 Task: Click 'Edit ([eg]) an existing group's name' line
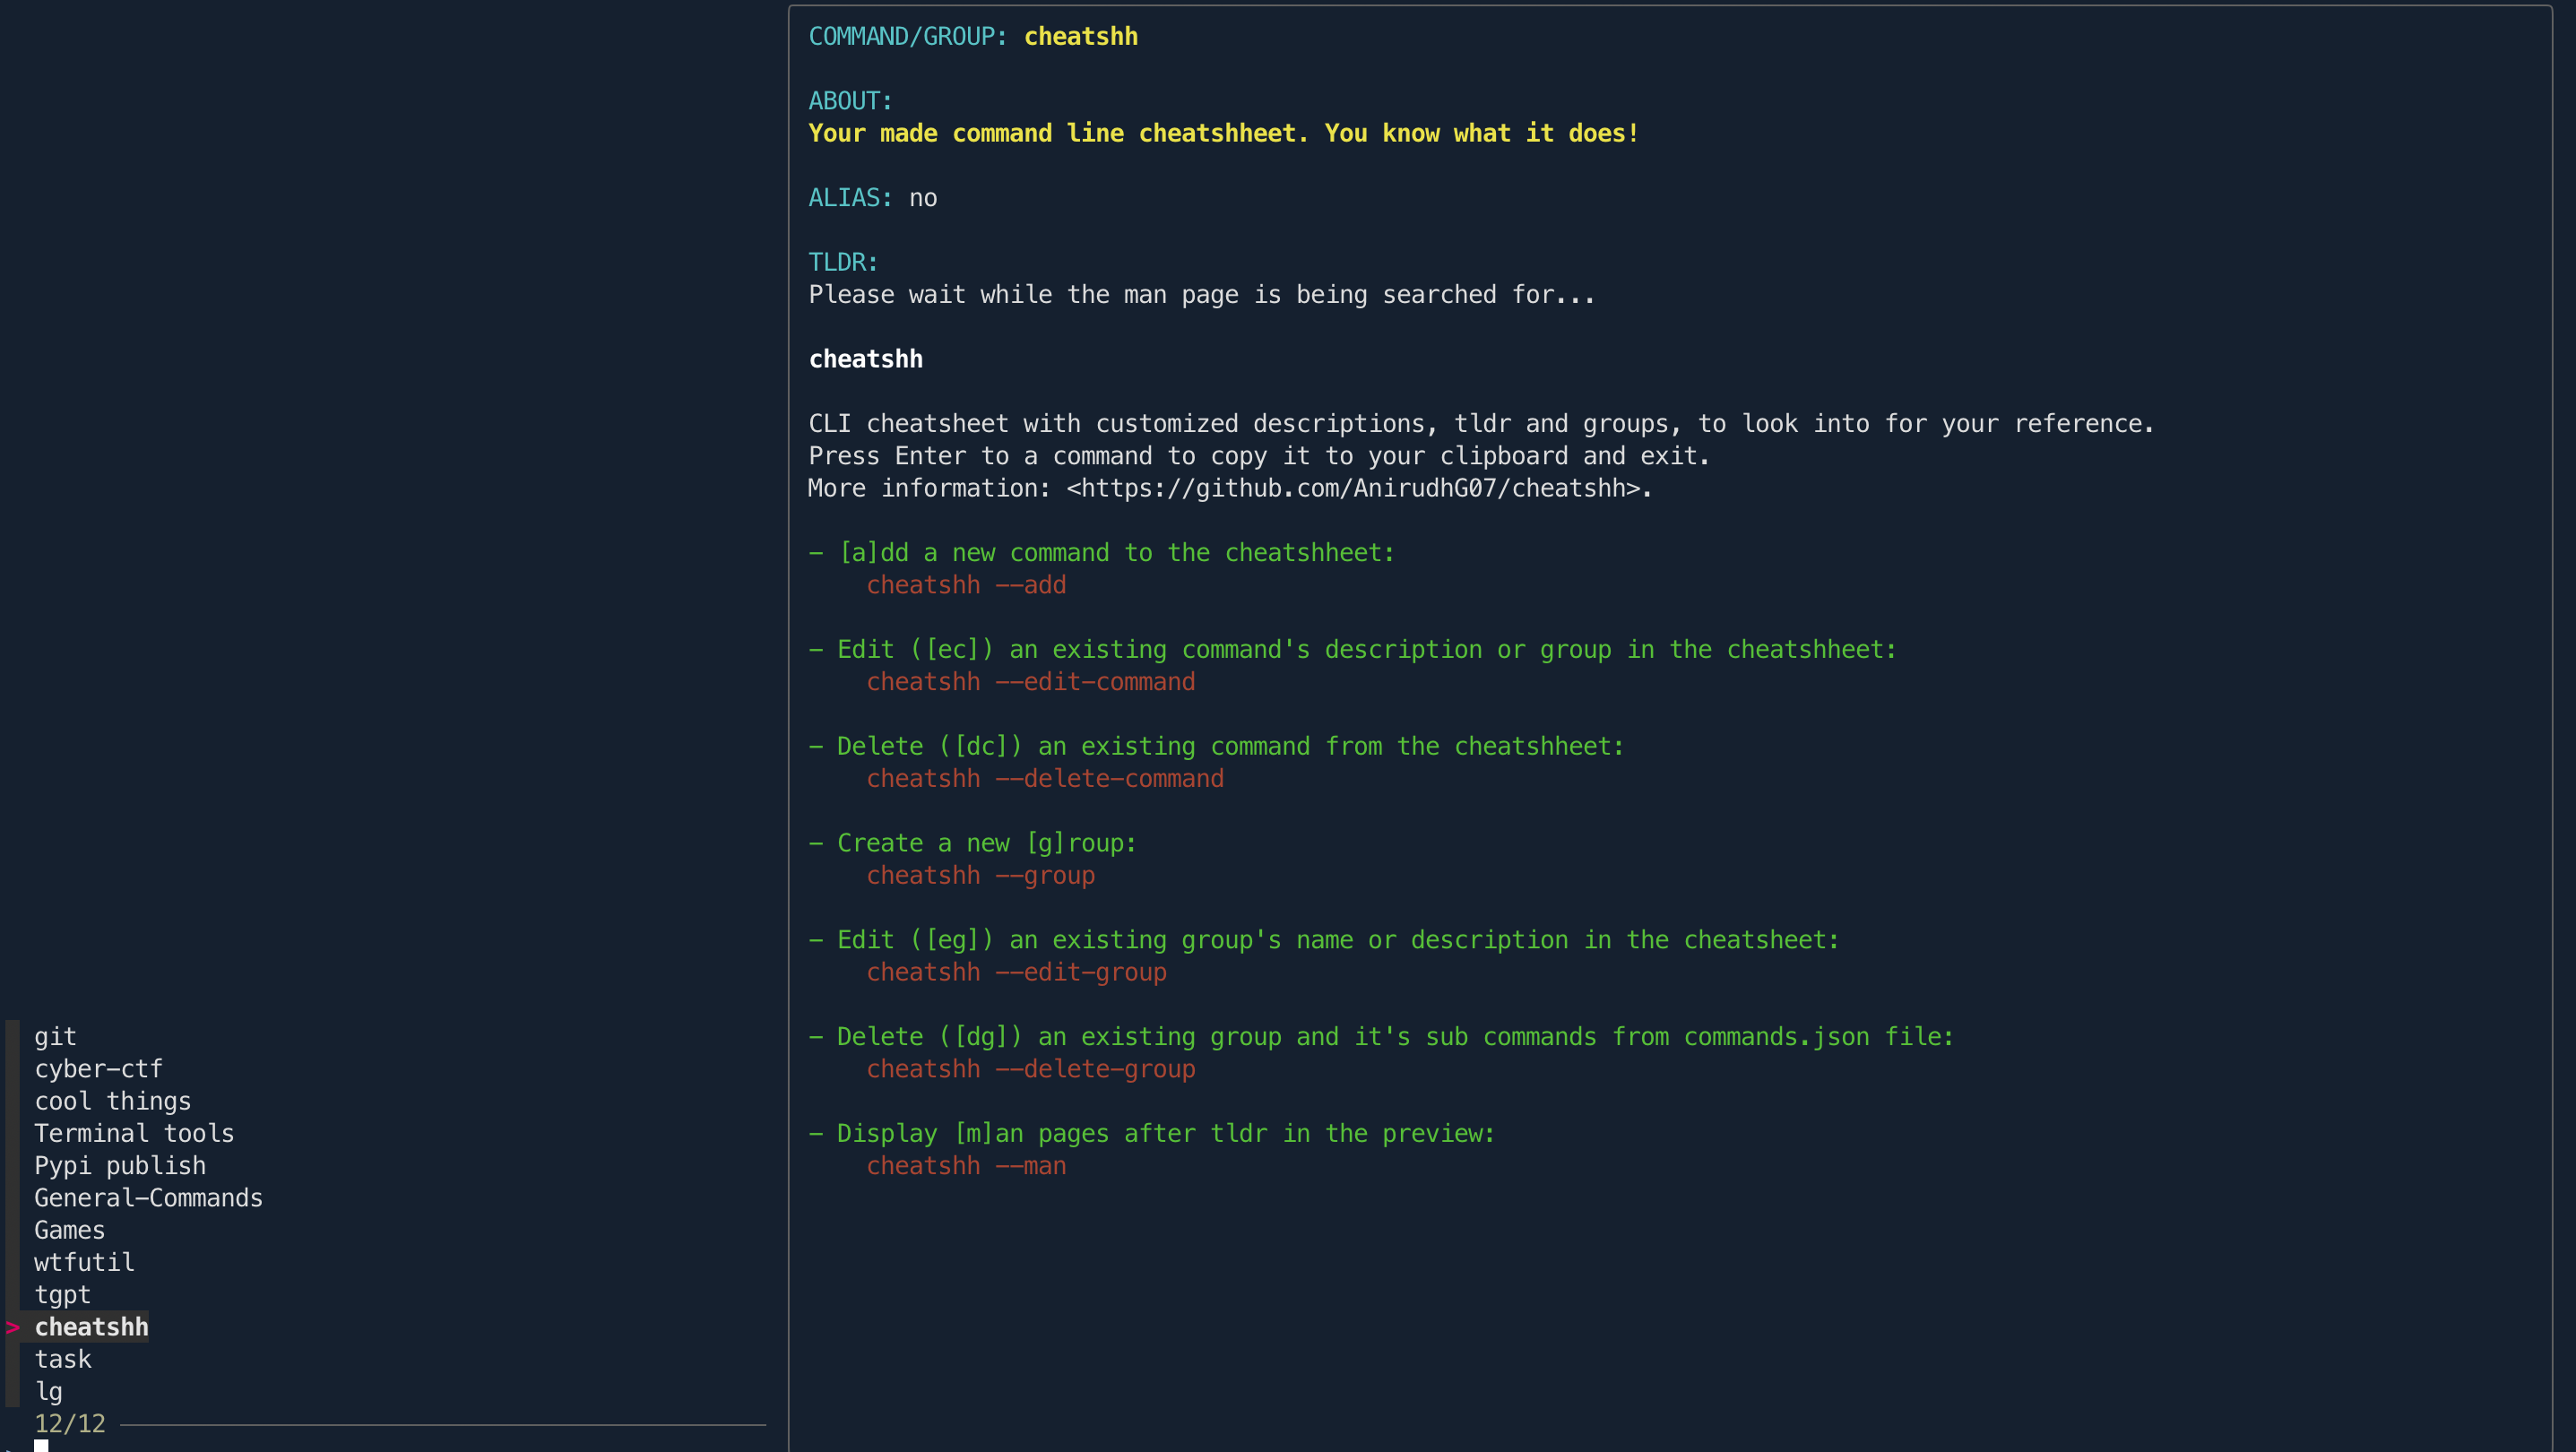pyautogui.click(x=1323, y=940)
